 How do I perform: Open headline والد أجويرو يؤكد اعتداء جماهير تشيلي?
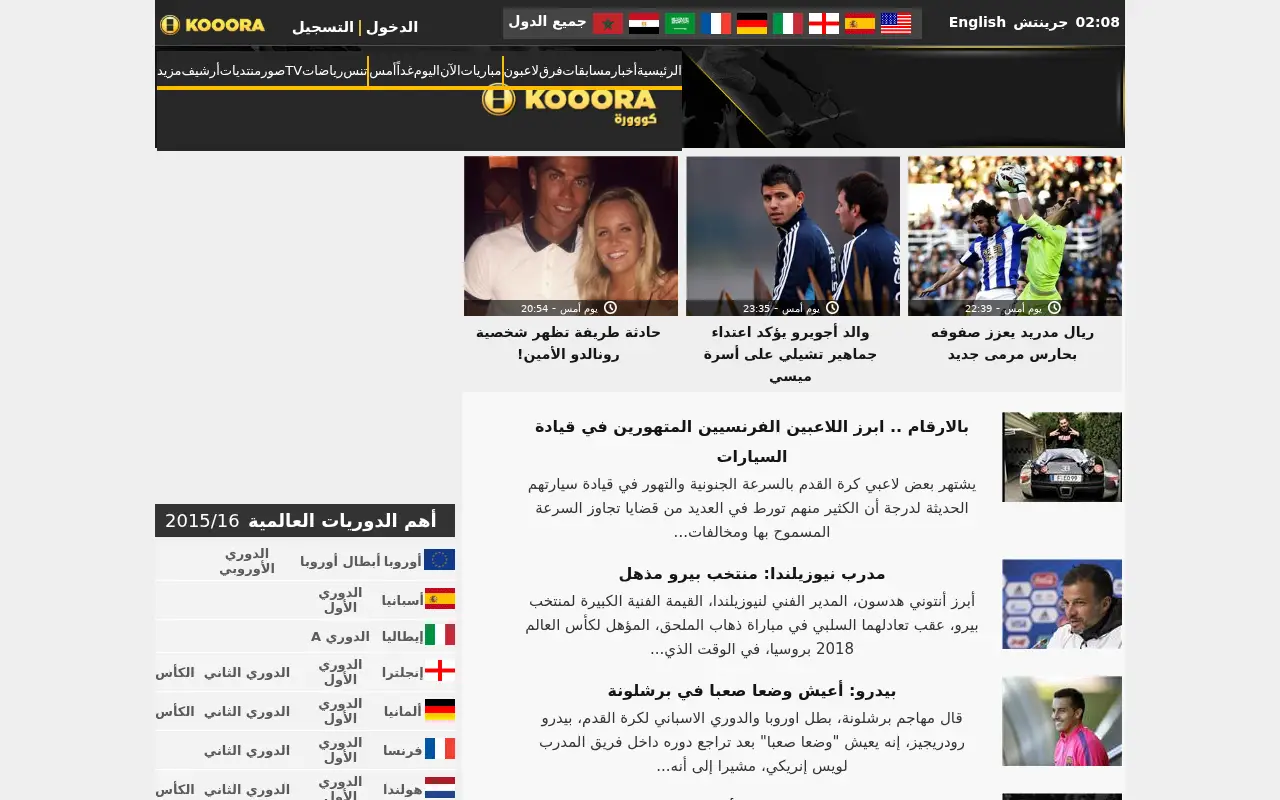(x=790, y=353)
